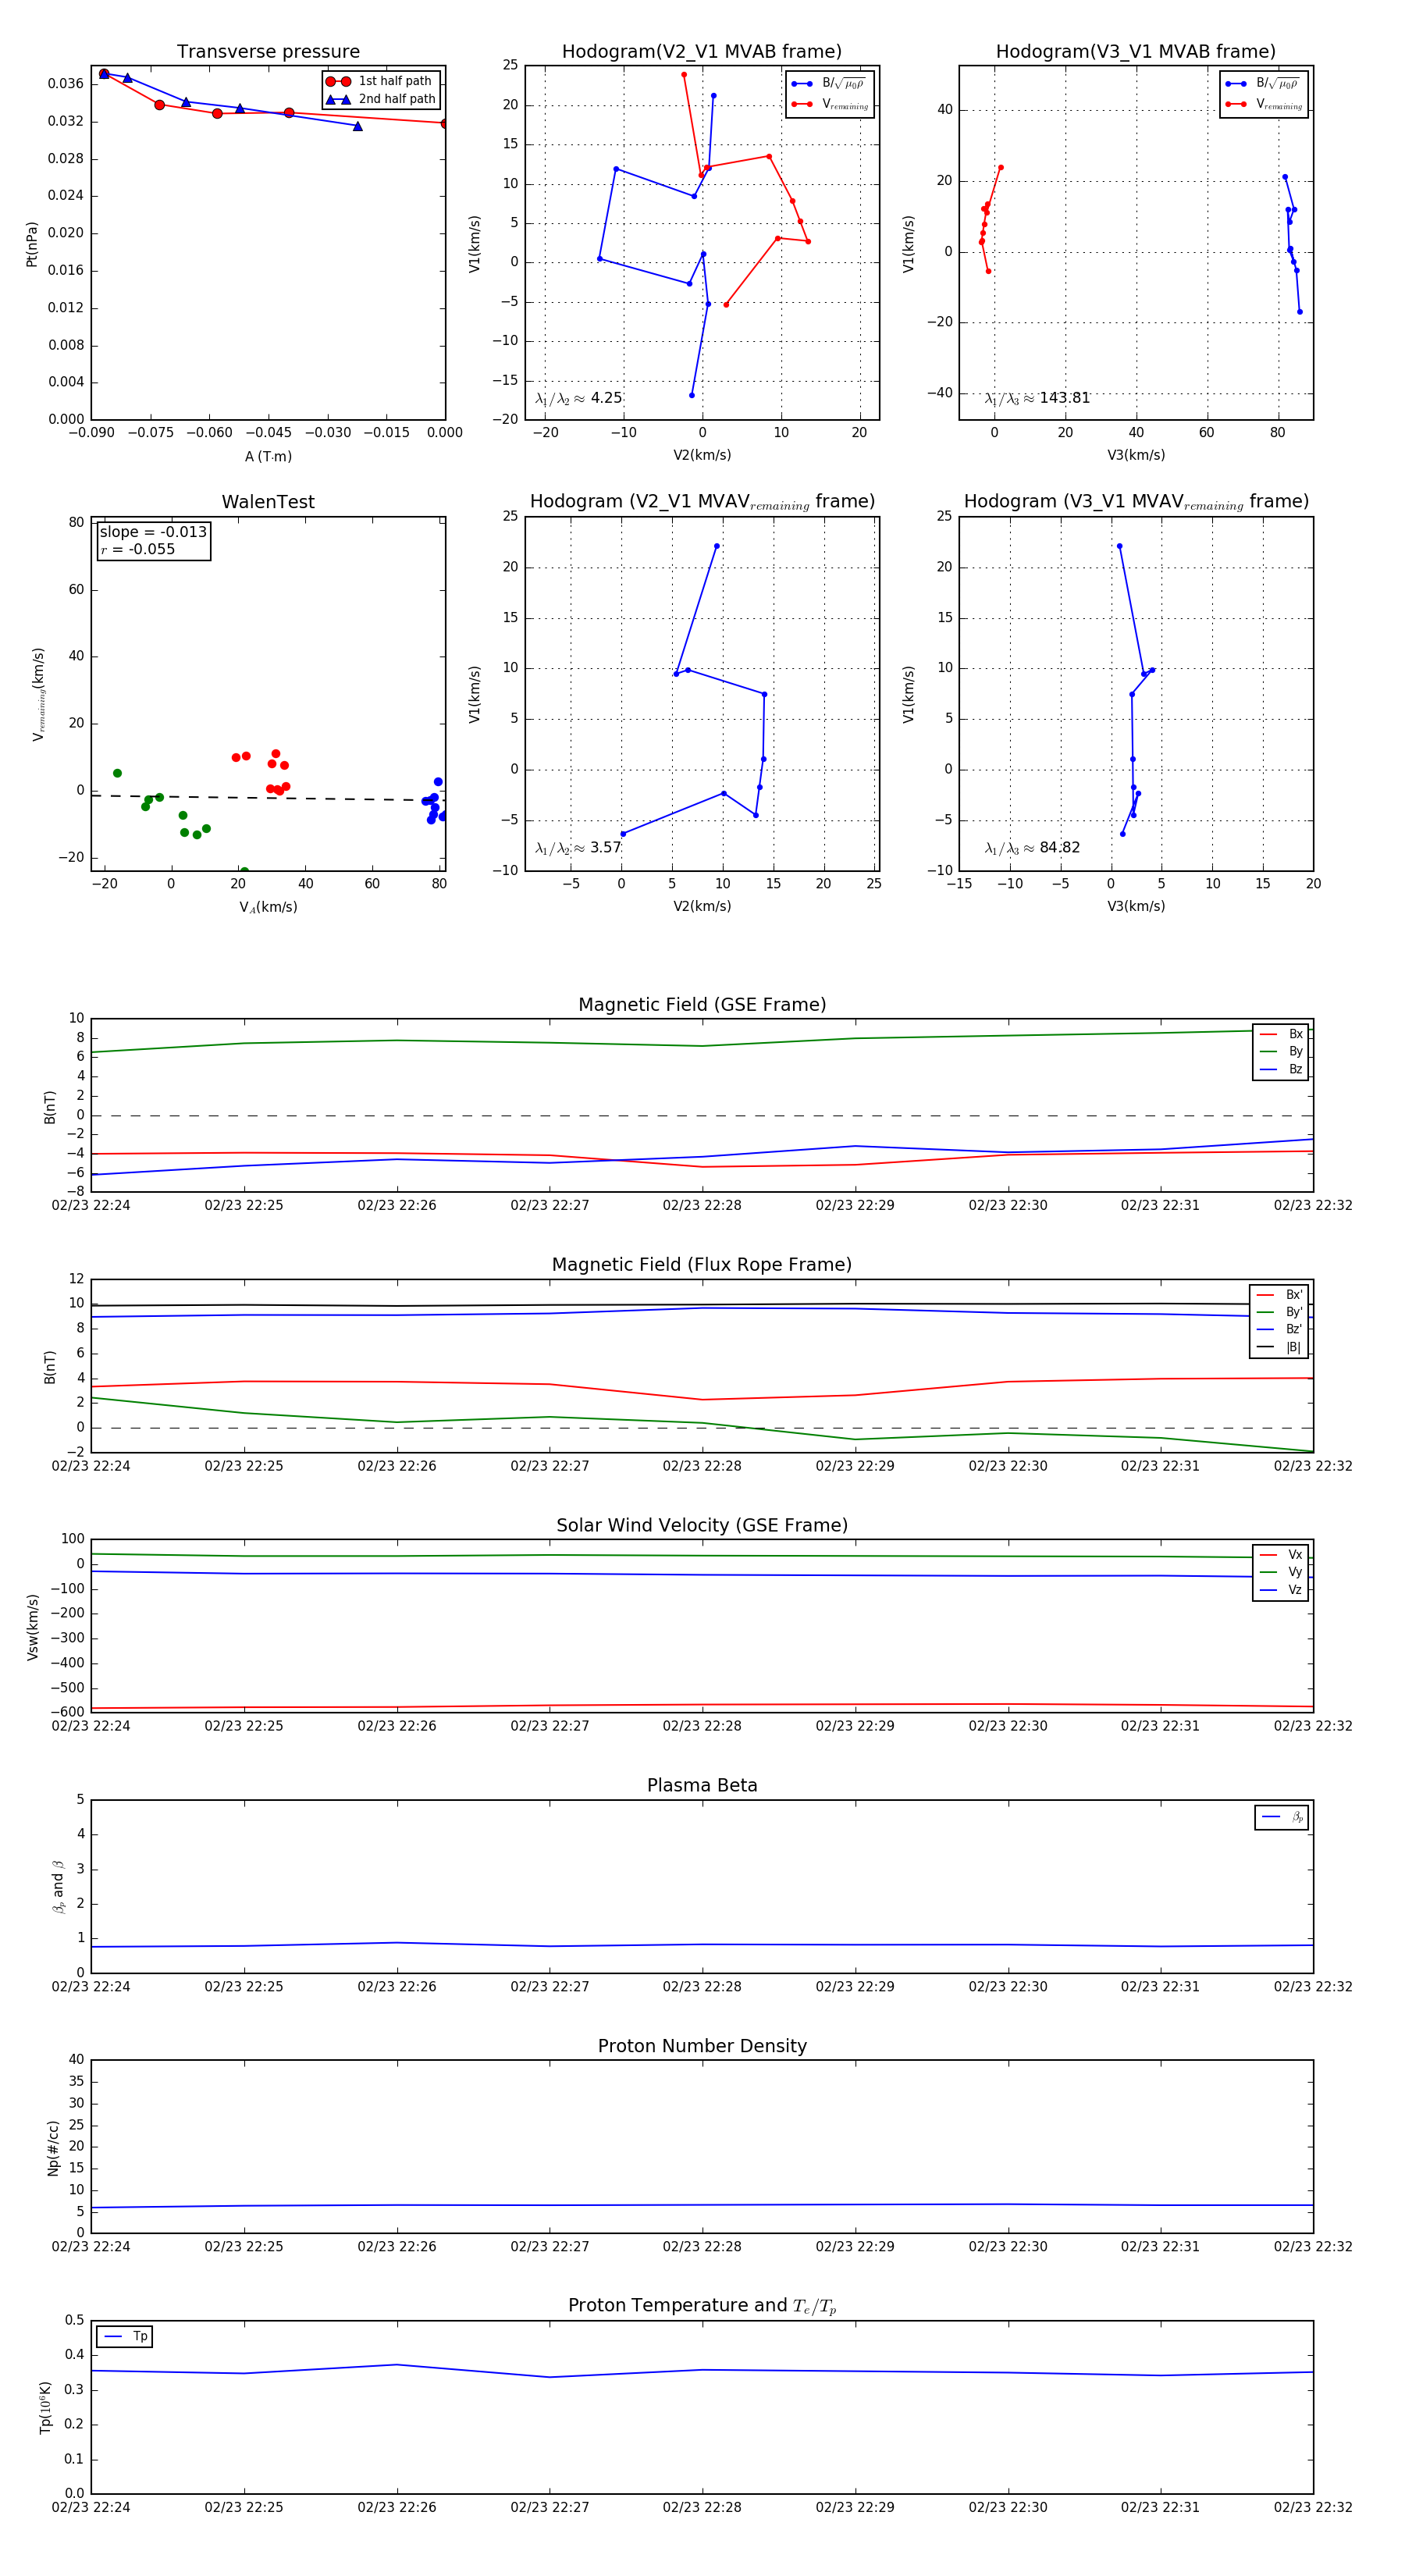This screenshot has height=2576, width=1405.
Task: Click the 'By' legend entry in the GSE magnetic field panel
Action: point(1281,1051)
